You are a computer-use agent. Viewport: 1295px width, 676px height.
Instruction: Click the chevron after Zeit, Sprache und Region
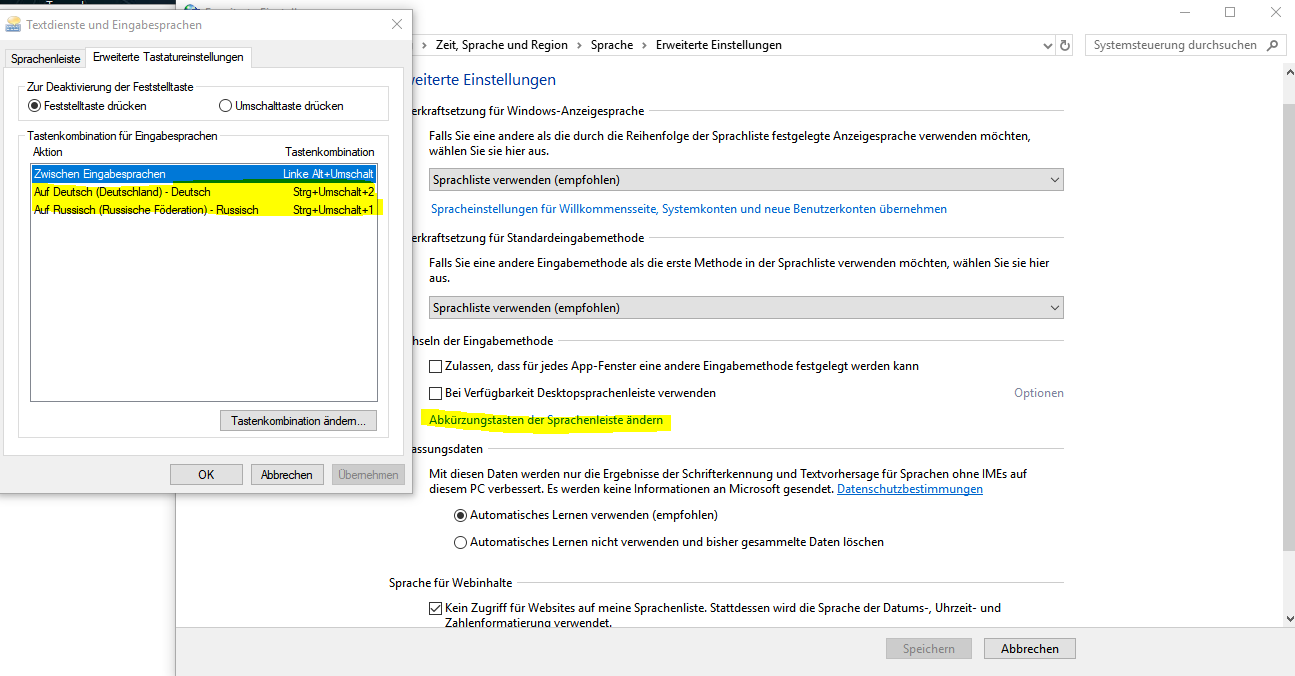(579, 45)
